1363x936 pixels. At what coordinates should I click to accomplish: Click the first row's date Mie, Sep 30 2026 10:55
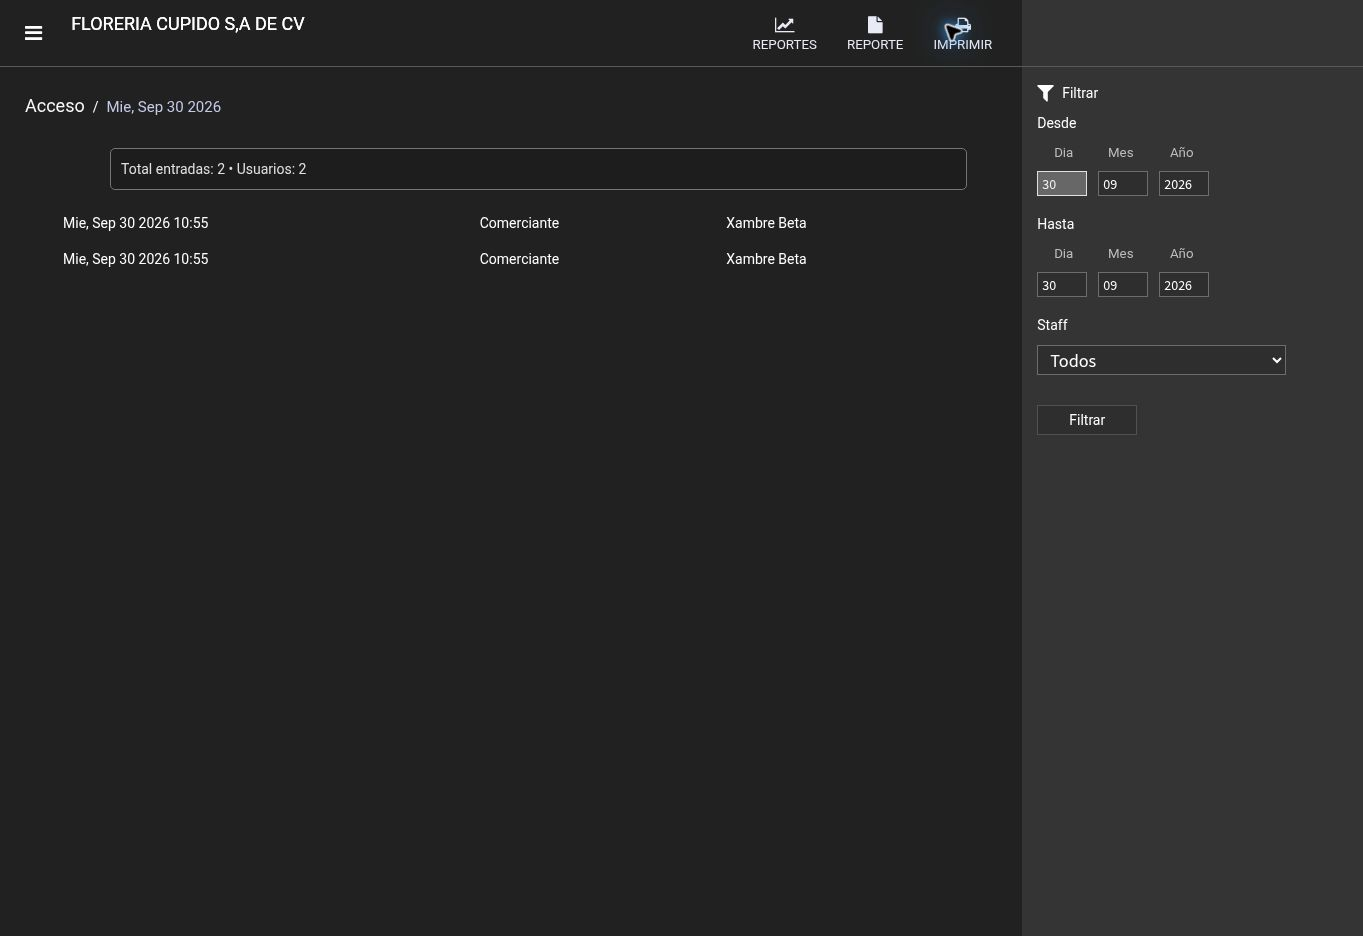point(136,223)
